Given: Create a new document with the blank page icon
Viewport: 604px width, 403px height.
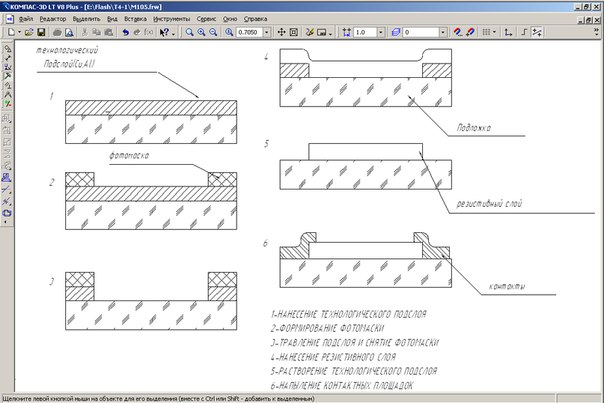Looking at the screenshot, I should coord(11,32).
